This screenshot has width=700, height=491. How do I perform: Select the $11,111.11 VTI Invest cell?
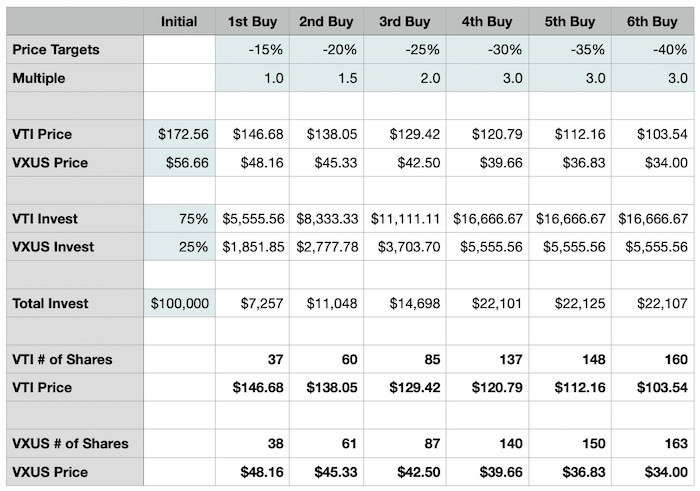404,219
